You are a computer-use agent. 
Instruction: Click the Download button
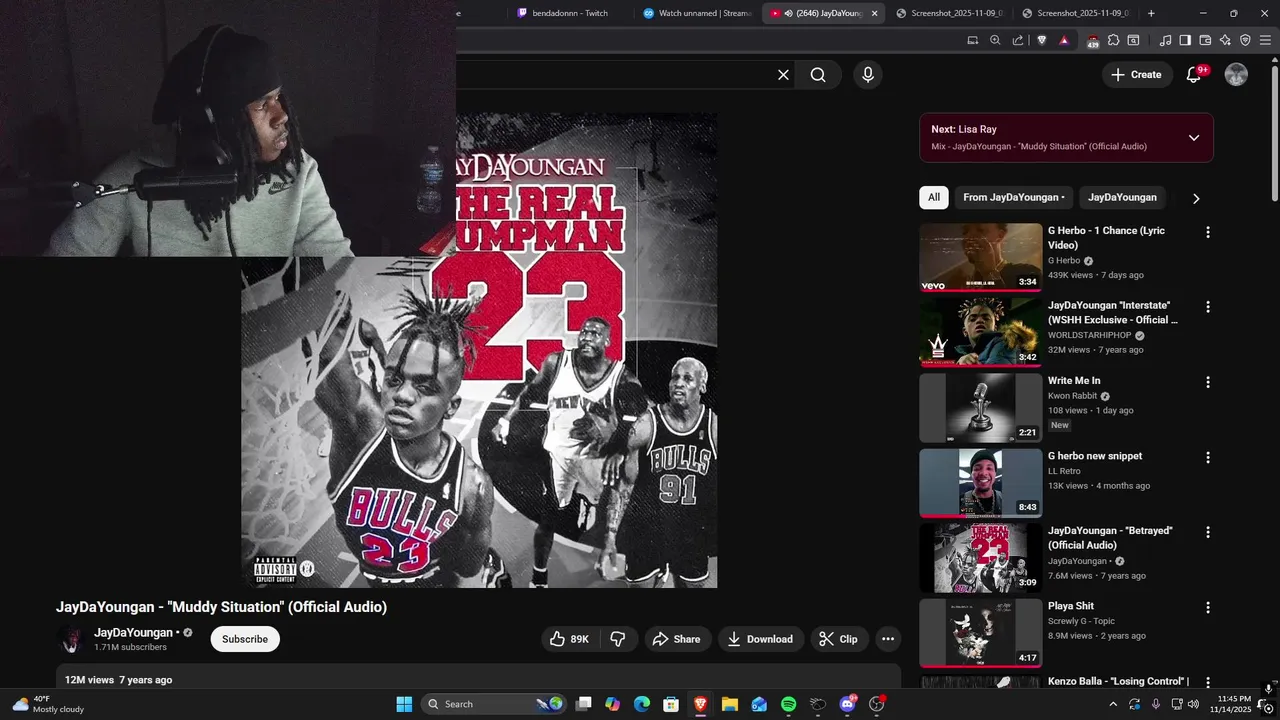point(760,639)
